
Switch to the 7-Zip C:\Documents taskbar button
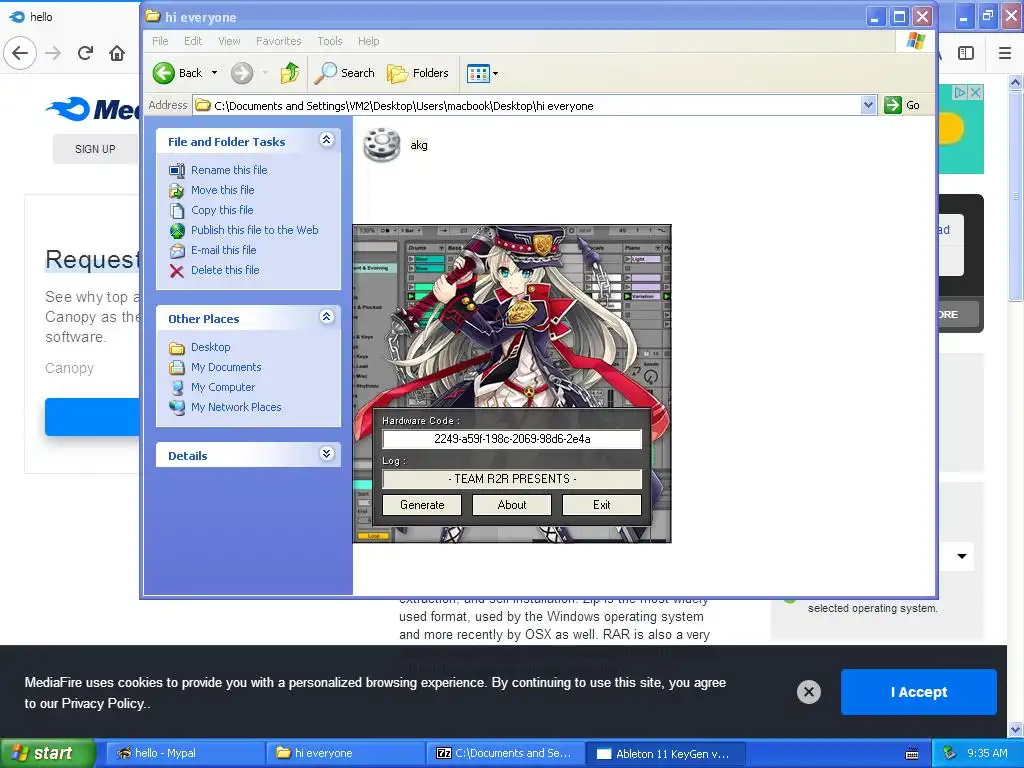[x=505, y=754]
